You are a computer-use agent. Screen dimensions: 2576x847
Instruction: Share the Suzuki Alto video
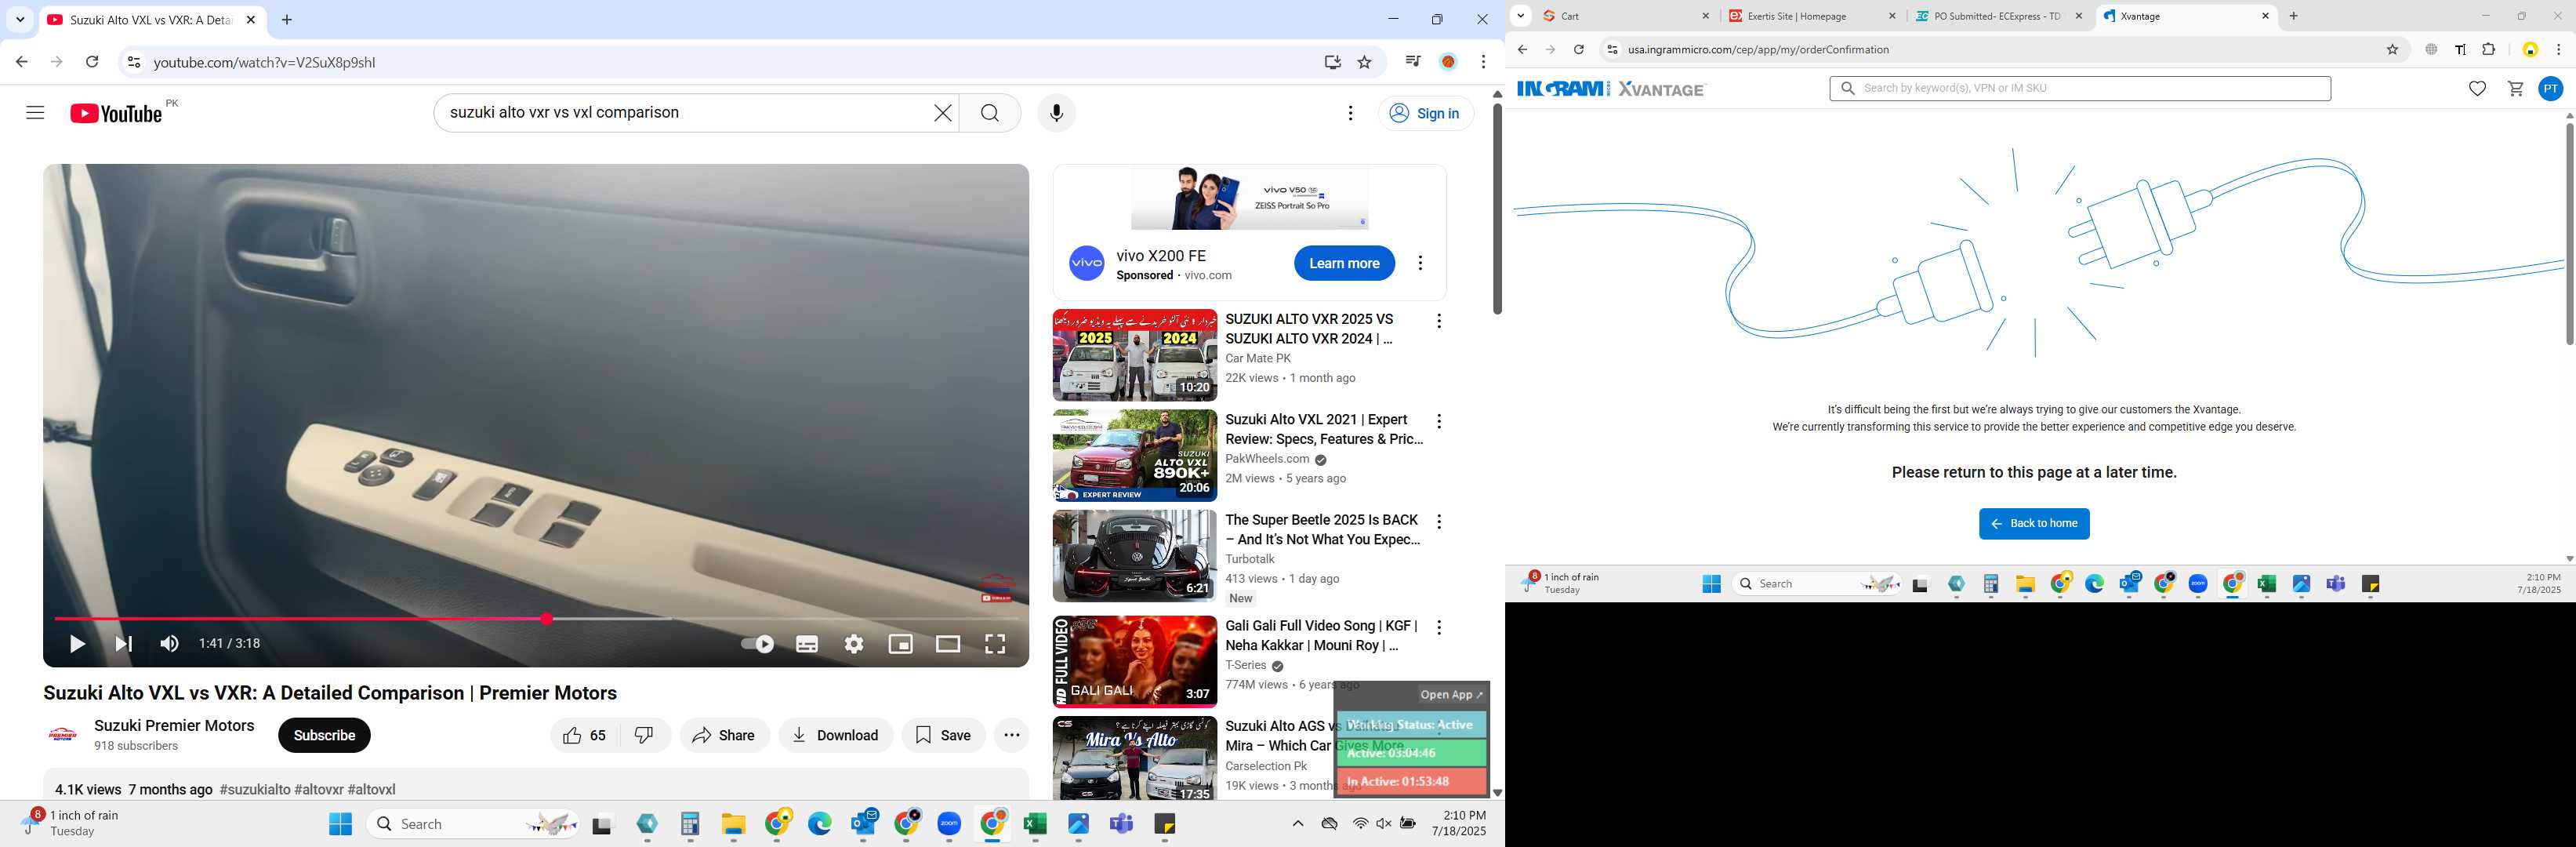point(725,735)
